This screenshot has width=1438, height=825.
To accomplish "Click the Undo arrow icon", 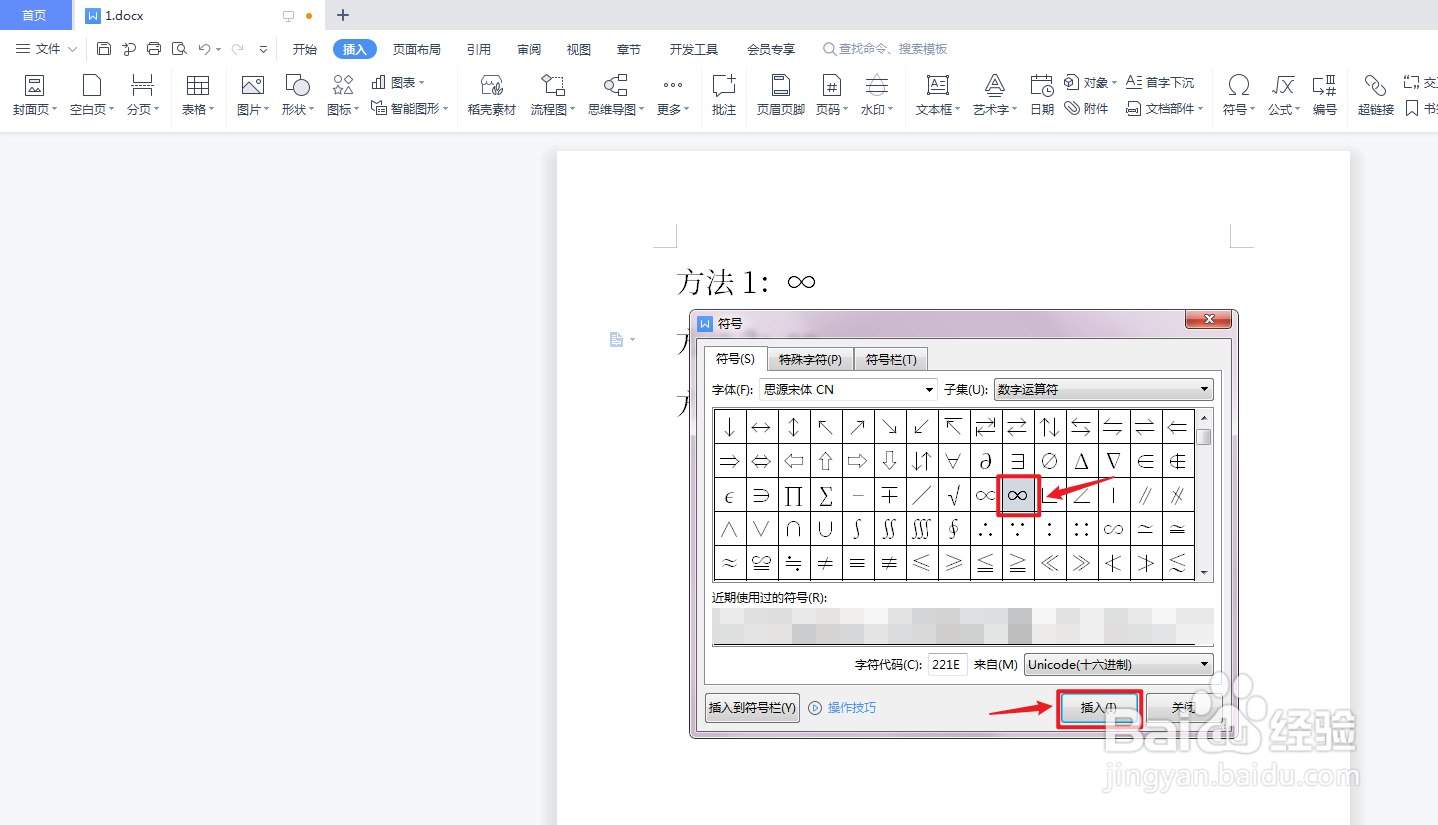I will [204, 49].
